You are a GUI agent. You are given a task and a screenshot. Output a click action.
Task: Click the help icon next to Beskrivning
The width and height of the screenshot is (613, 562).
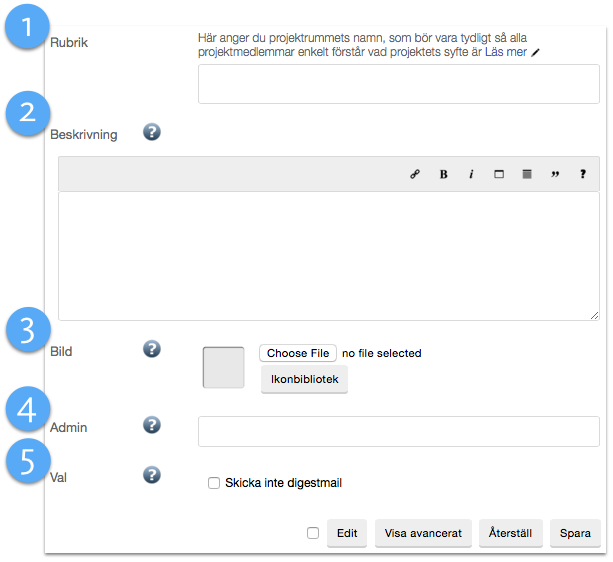tap(152, 132)
